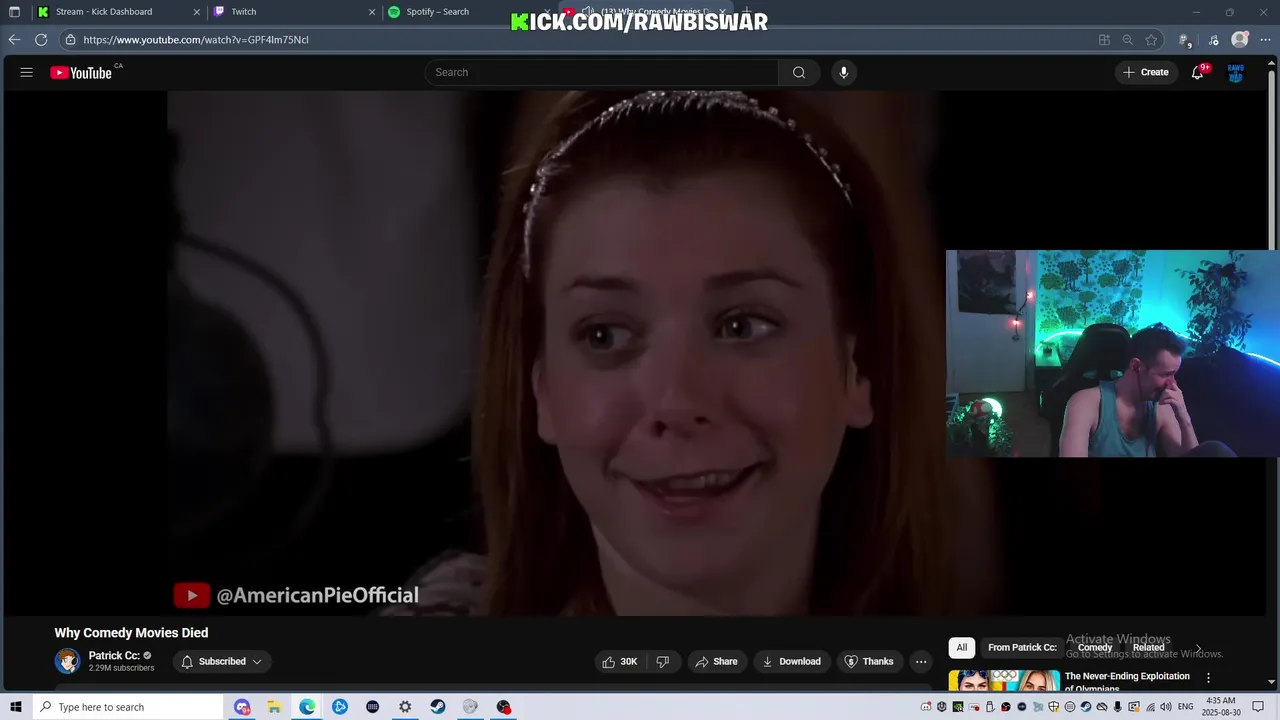This screenshot has height=720, width=1280.
Task: Open the Ghostery extension icon showing 9
Action: [1184, 40]
